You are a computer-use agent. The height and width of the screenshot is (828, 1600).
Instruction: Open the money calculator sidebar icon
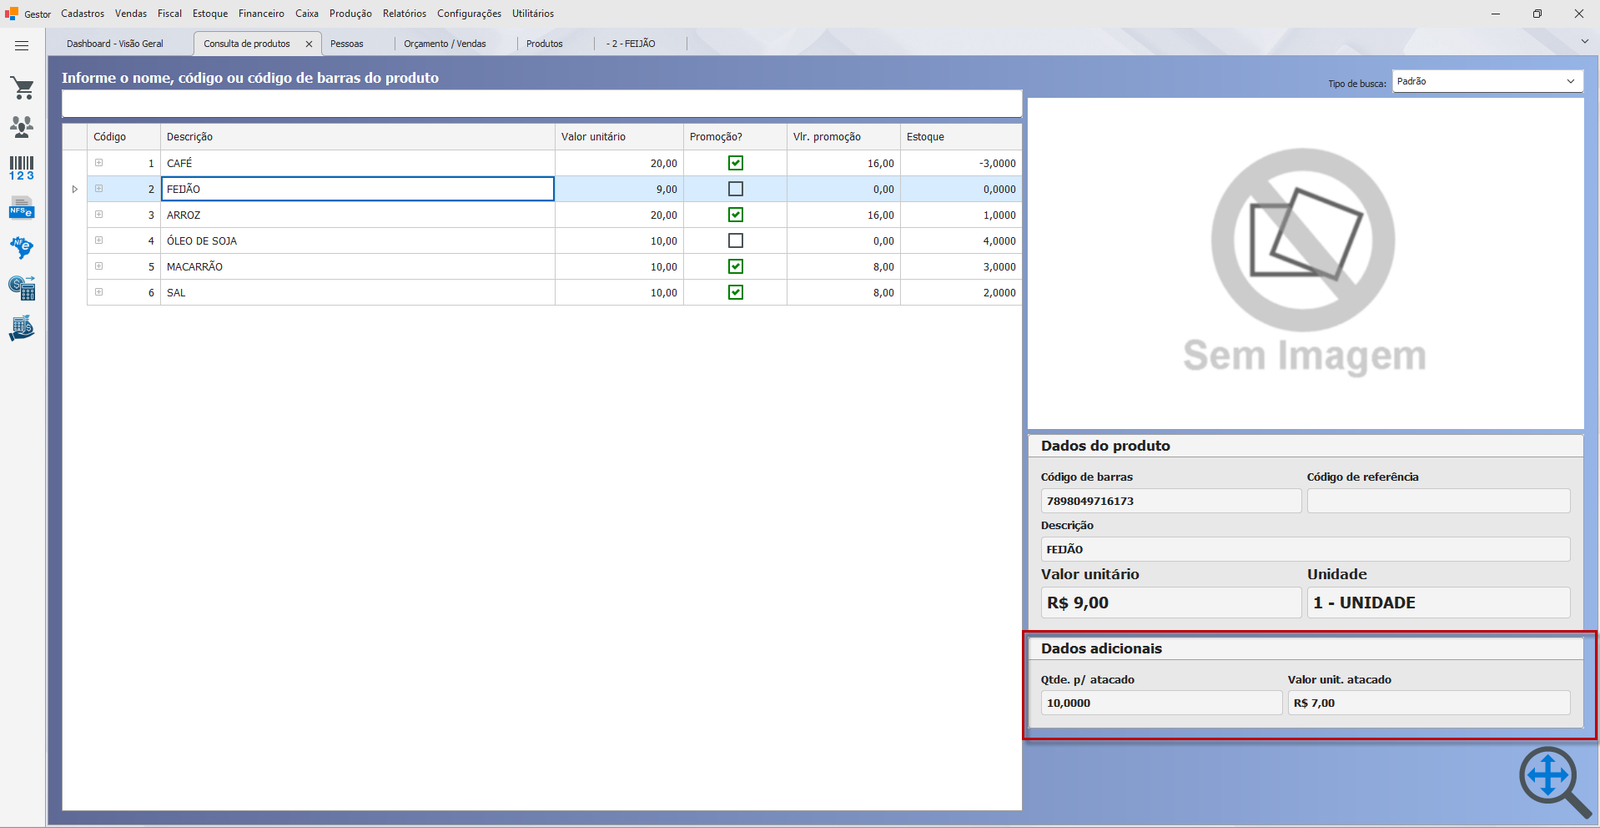[22, 288]
